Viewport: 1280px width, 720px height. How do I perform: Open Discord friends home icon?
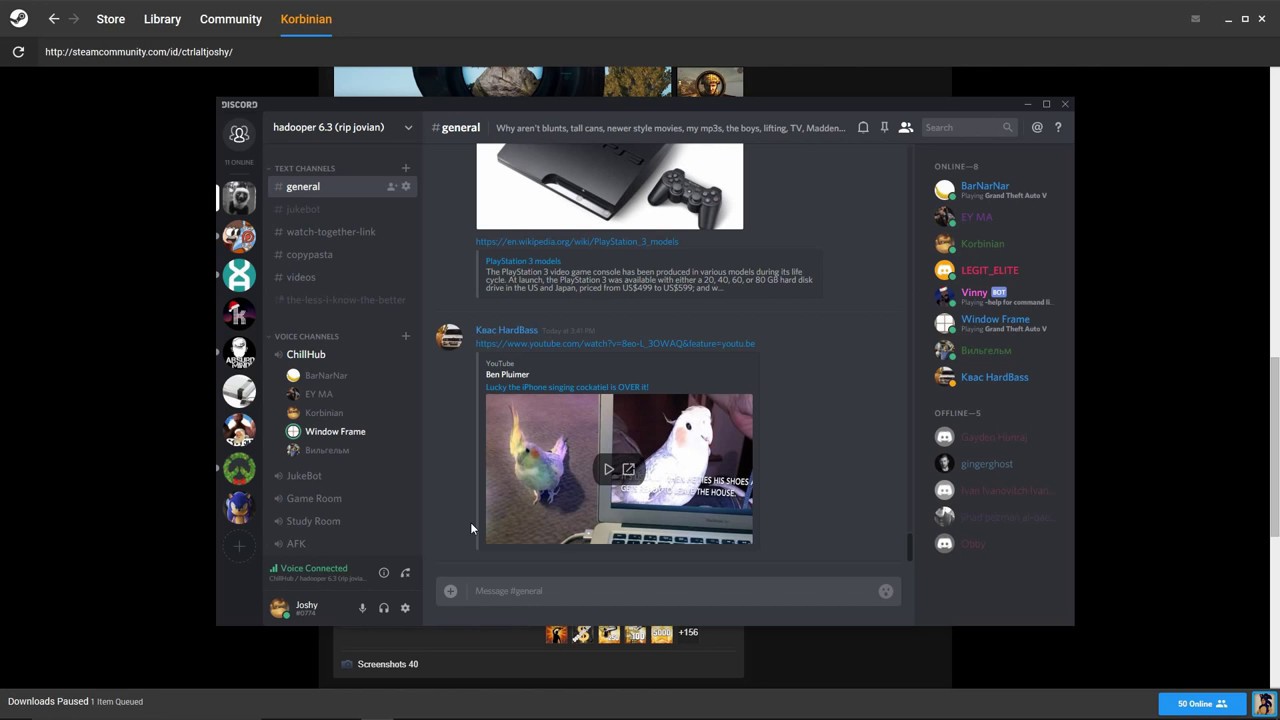[x=239, y=134]
